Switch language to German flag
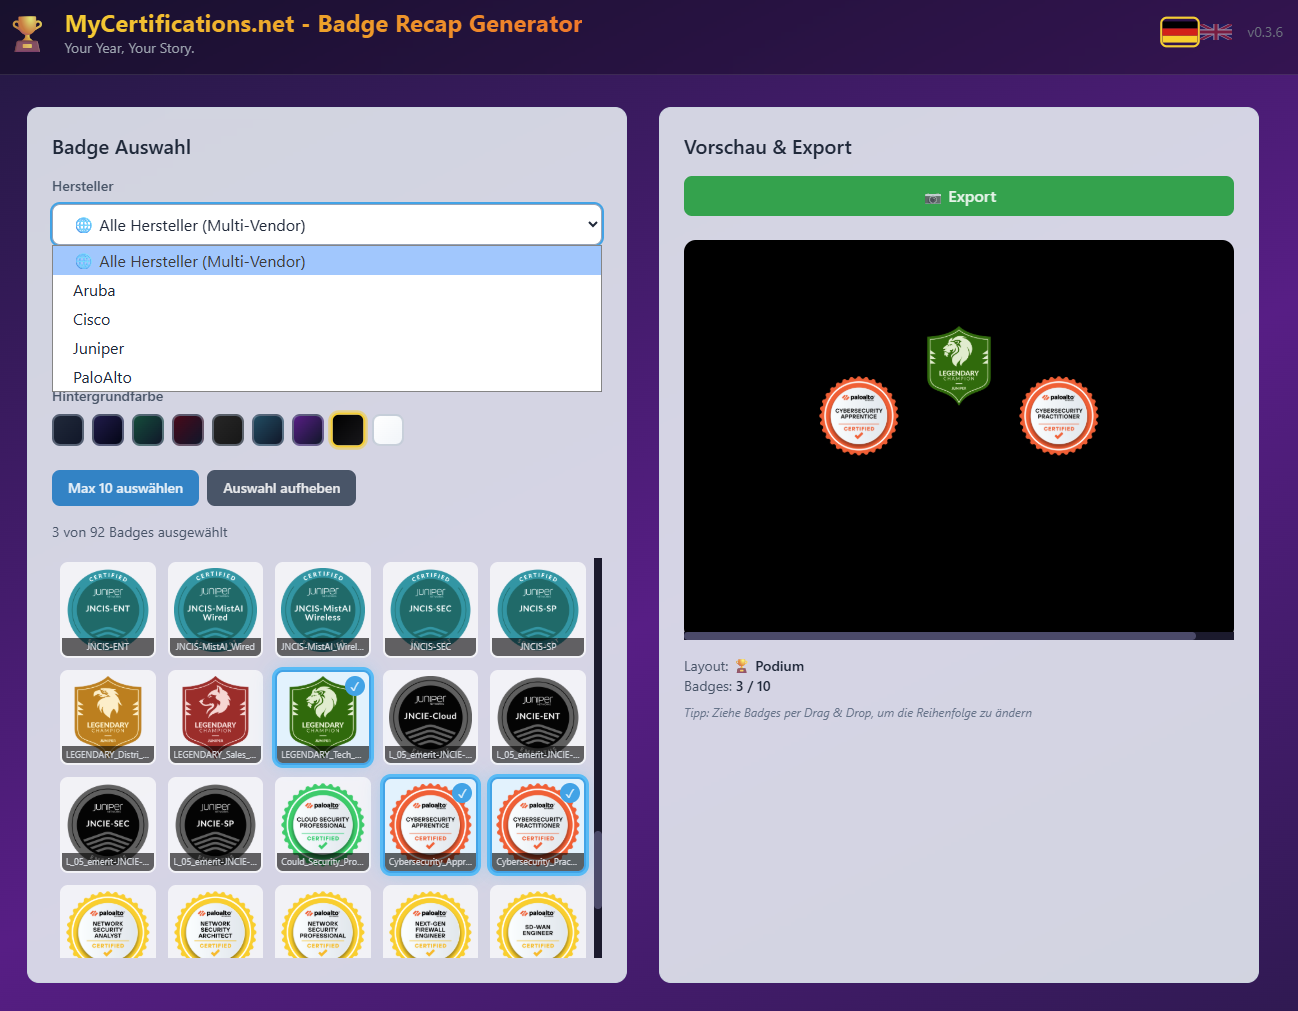Screen dimensions: 1298x1011 (1179, 32)
